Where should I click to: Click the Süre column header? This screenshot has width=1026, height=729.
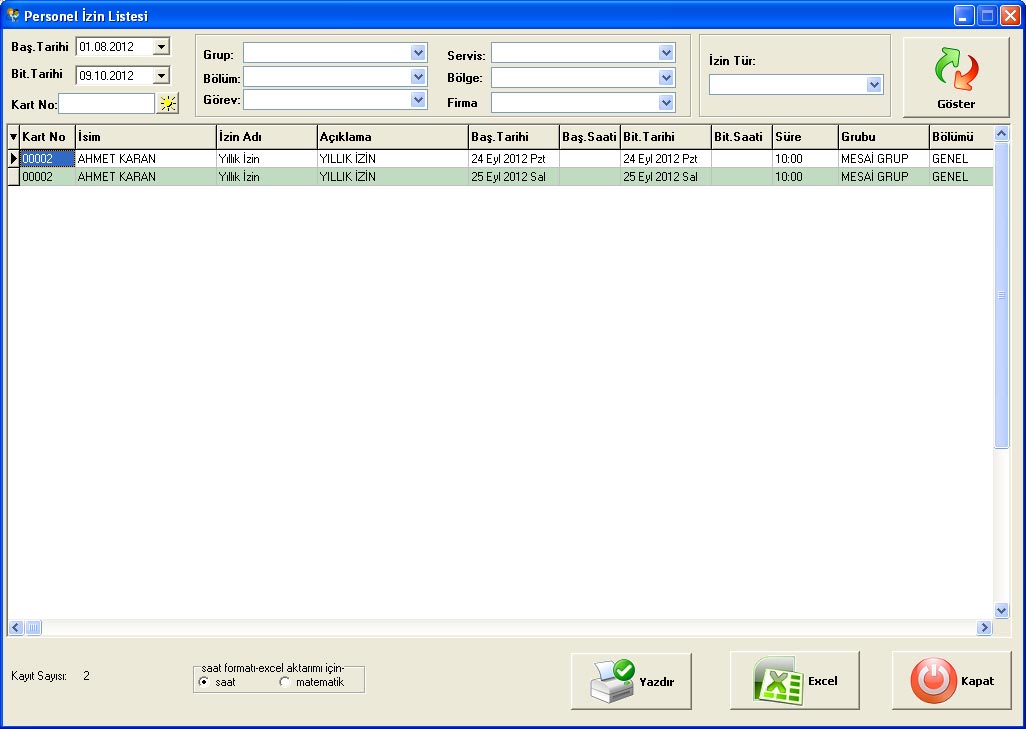tap(804, 137)
